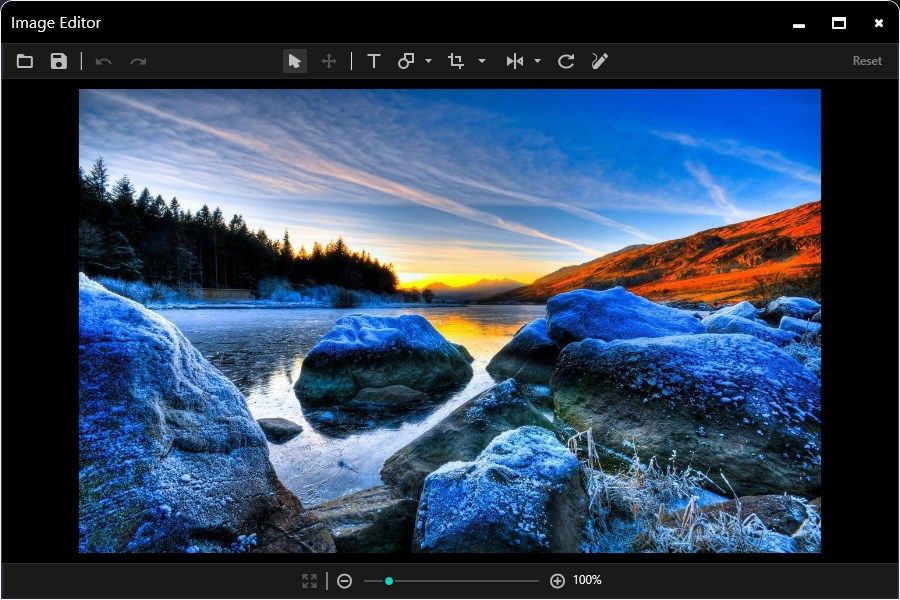900x600 pixels.
Task: Maximize the Image Editor window
Action: pos(839,23)
